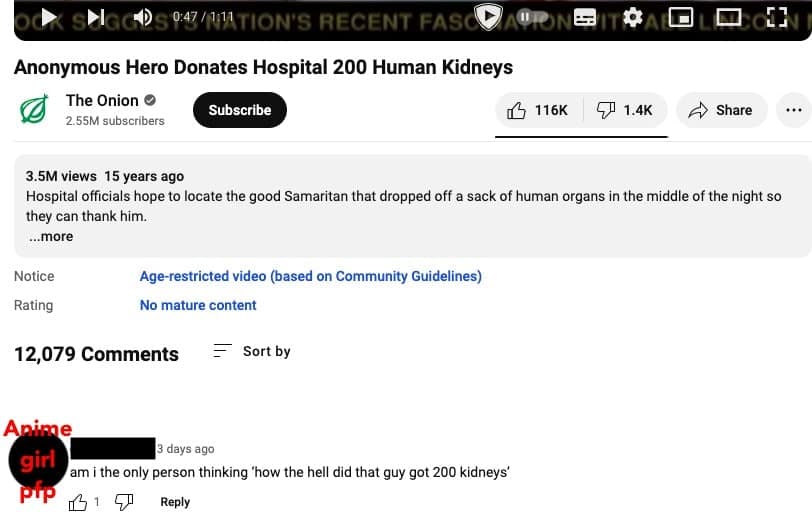Expand description with ...more
The width and height of the screenshot is (812, 530).
tap(51, 237)
